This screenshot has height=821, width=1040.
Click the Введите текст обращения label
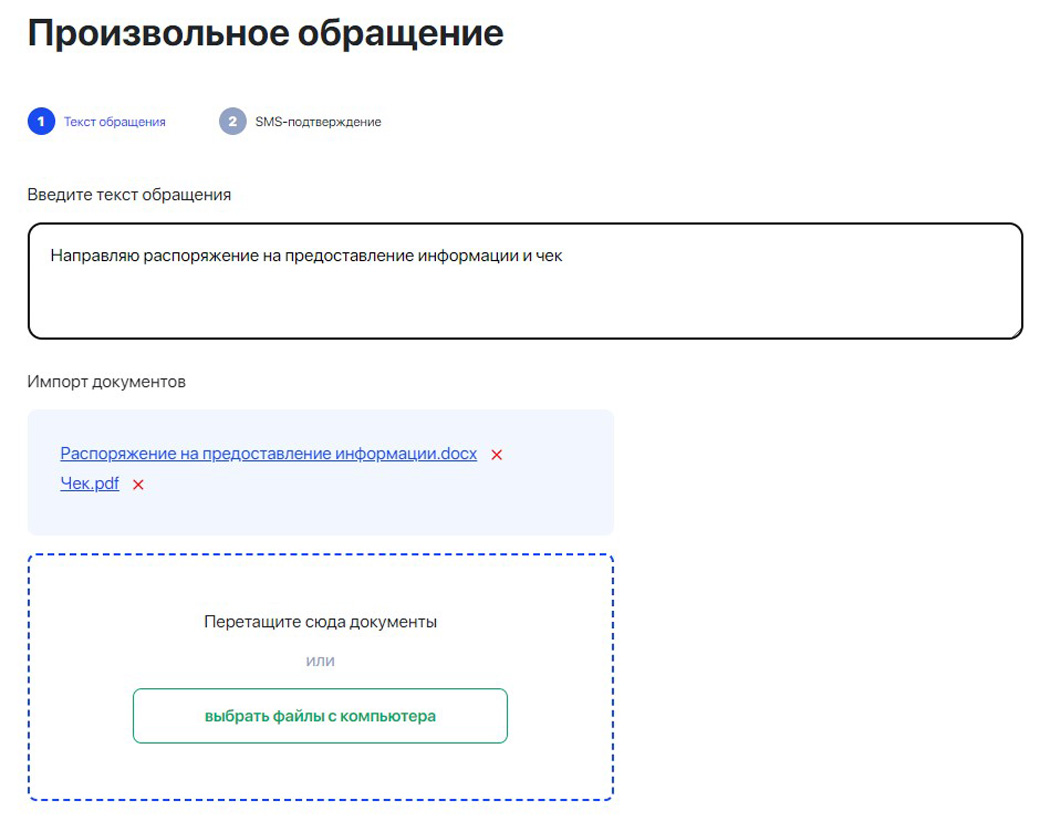point(129,195)
